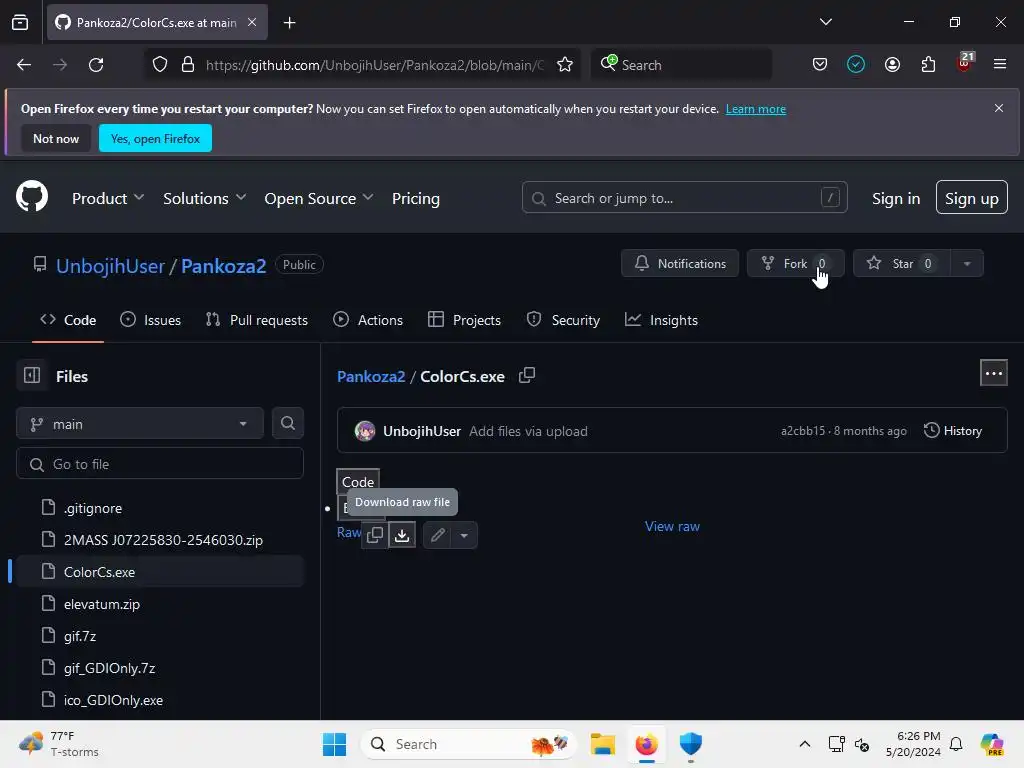Open Windows Security shield in taskbar
The width and height of the screenshot is (1024, 768).
click(690, 744)
